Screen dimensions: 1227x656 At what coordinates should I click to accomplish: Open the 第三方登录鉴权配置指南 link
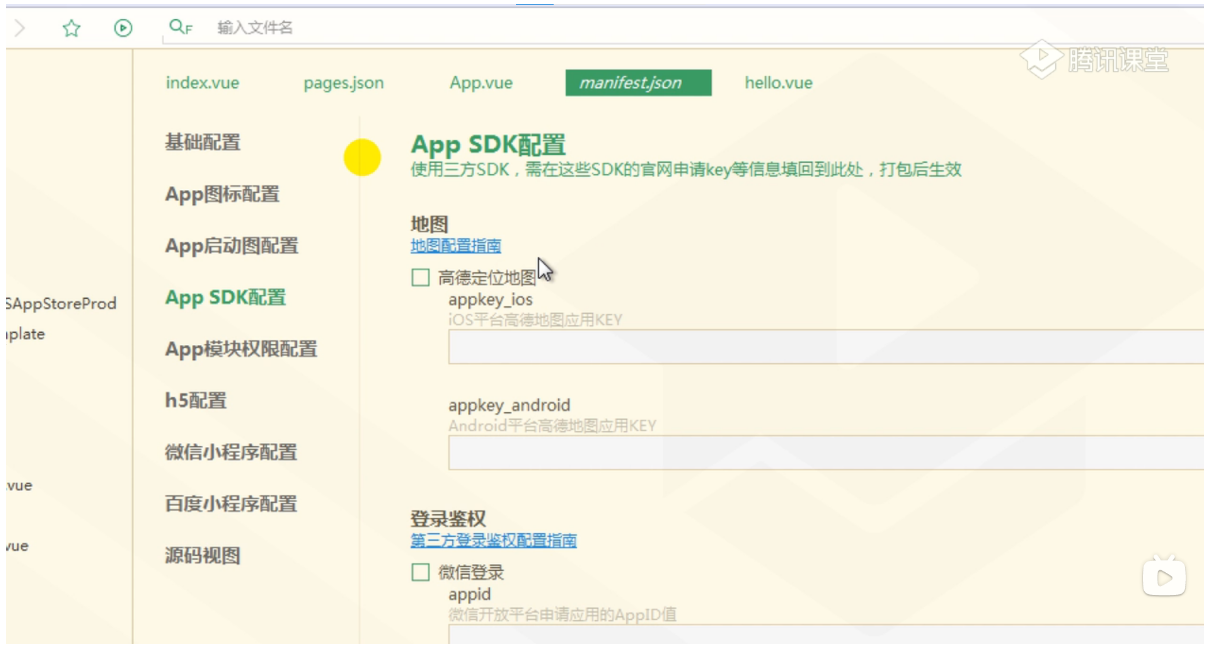click(493, 540)
